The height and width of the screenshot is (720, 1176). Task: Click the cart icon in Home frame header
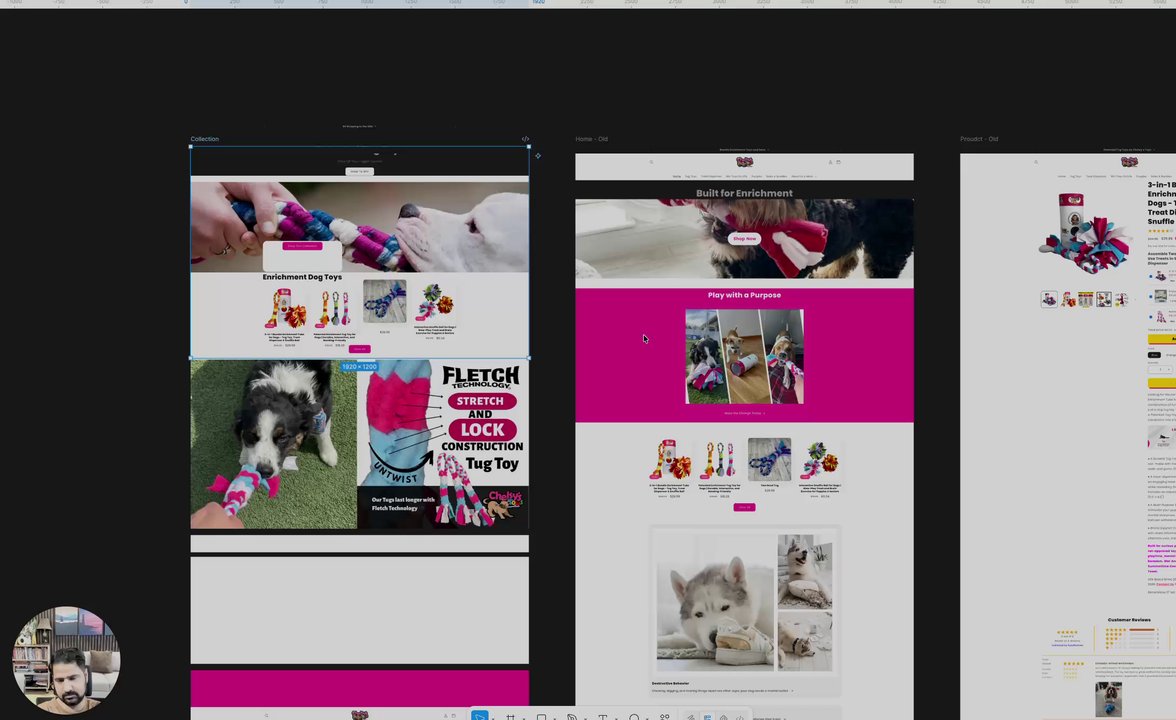pos(838,162)
